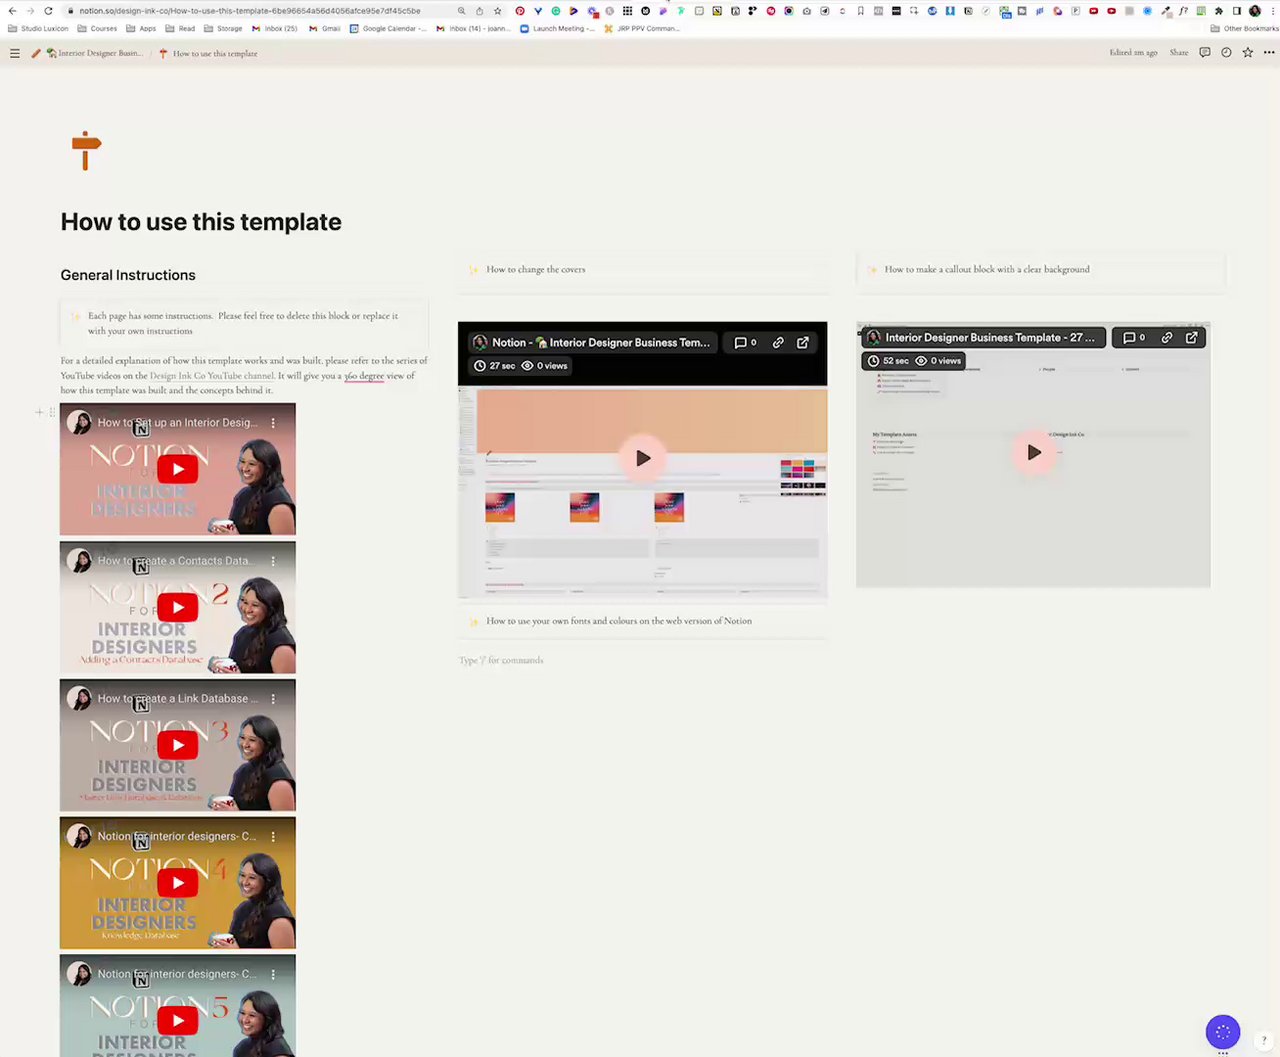Open more options on the Notion 5 video
The width and height of the screenshot is (1280, 1057).
[x=273, y=974]
